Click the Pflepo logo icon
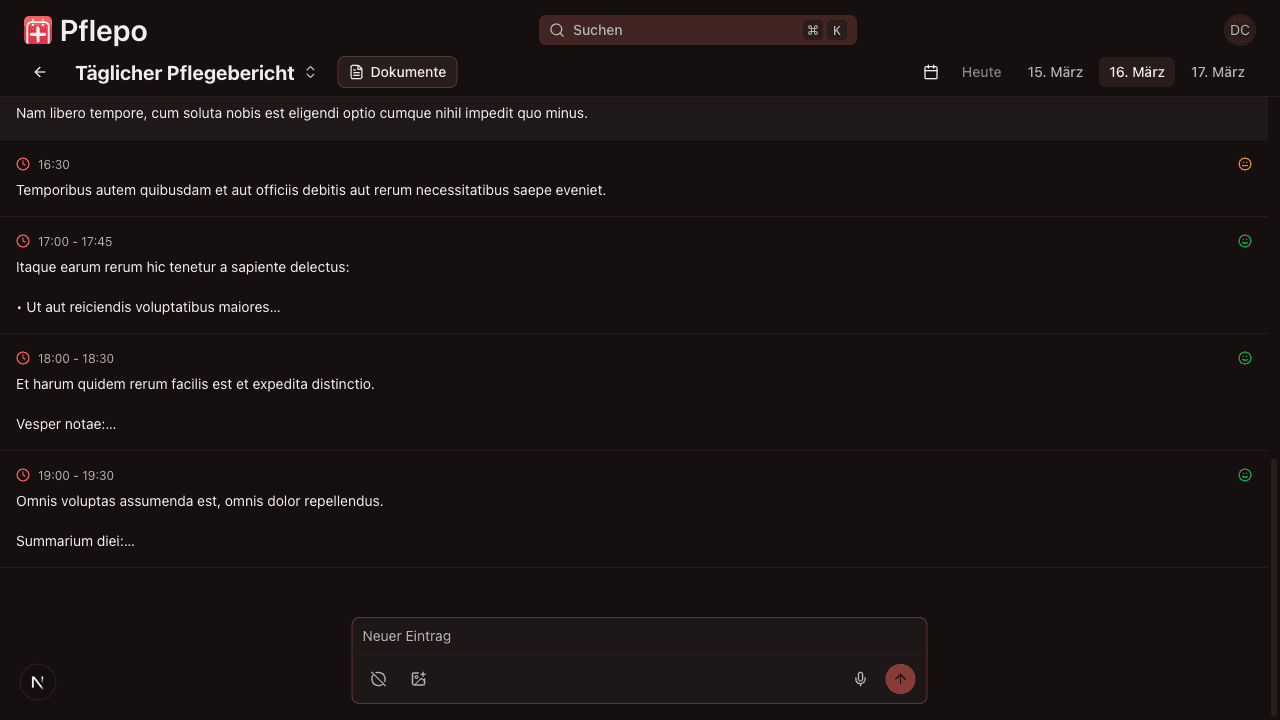 38,30
